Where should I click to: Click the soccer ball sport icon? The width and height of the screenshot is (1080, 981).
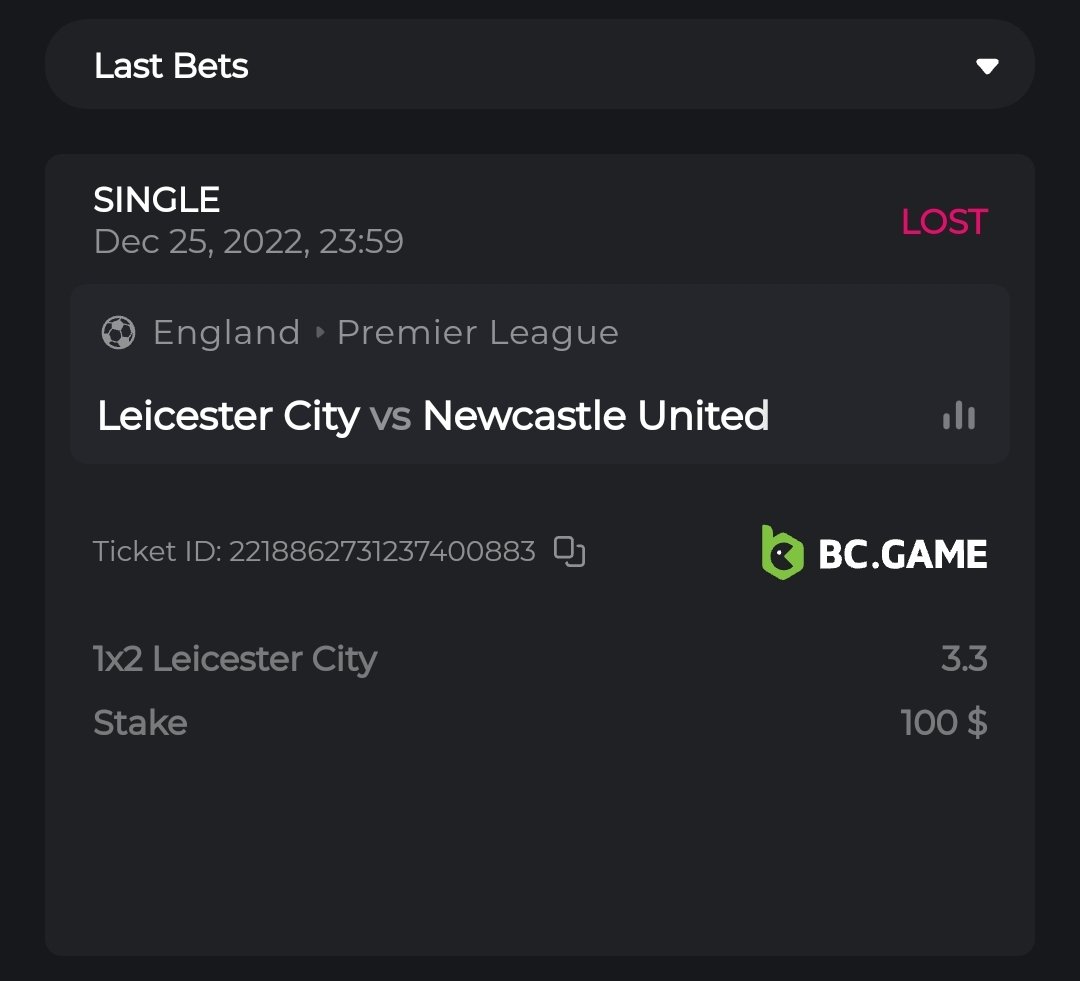pos(118,333)
